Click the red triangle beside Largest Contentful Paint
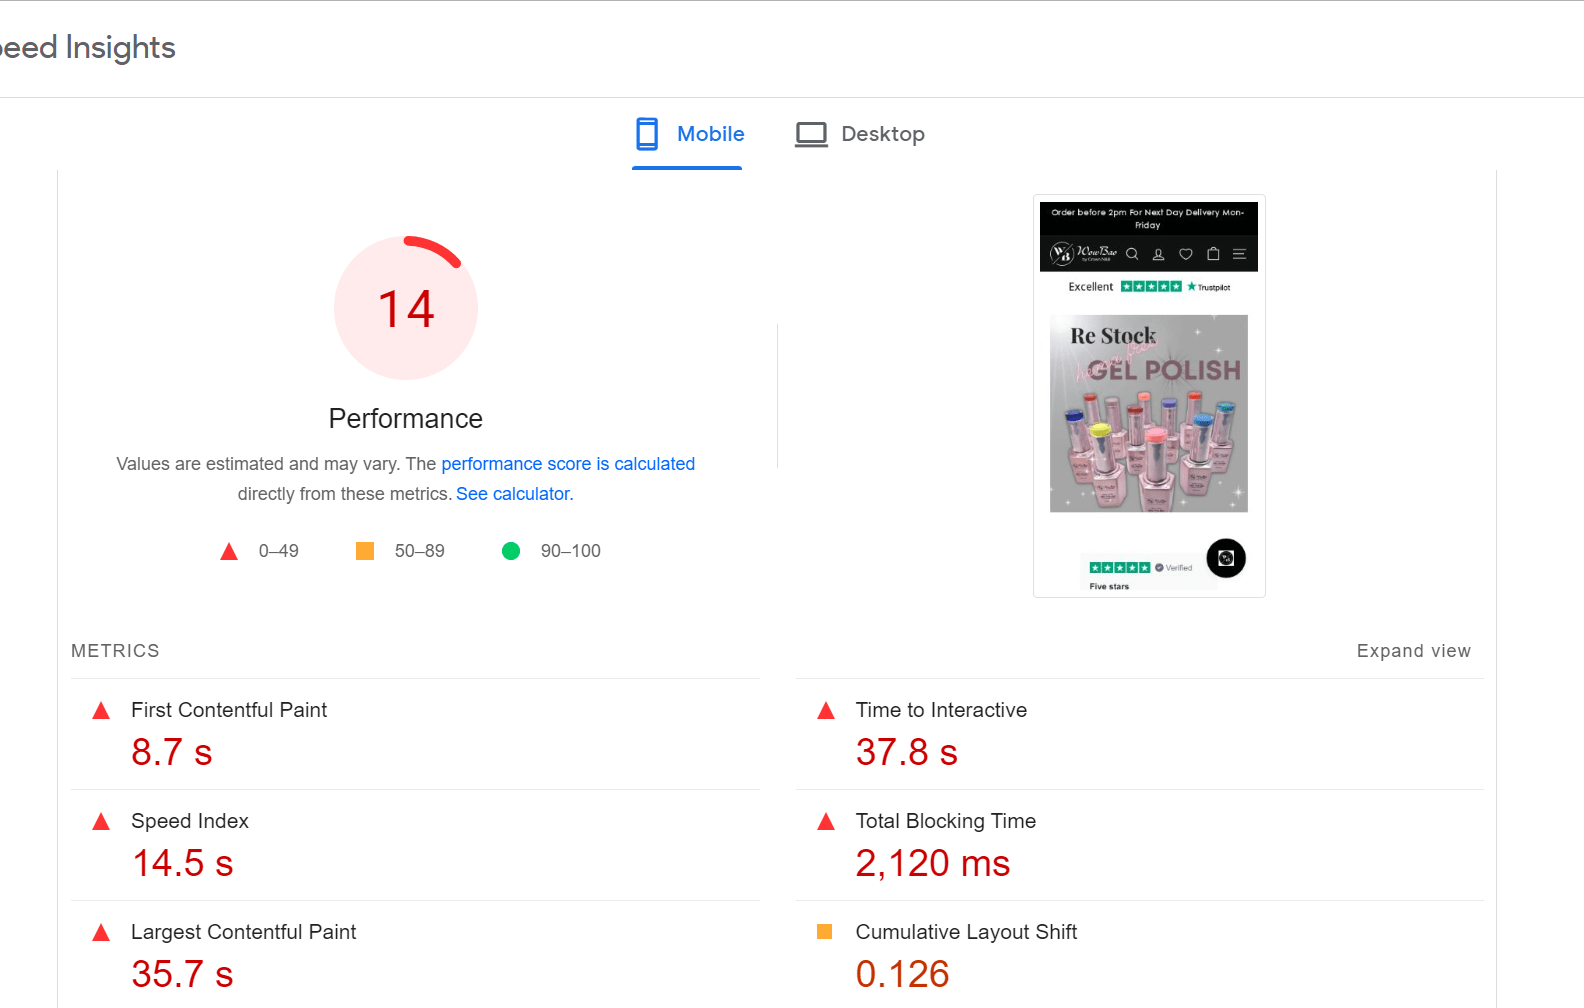The width and height of the screenshot is (1584, 1008). coord(101,933)
